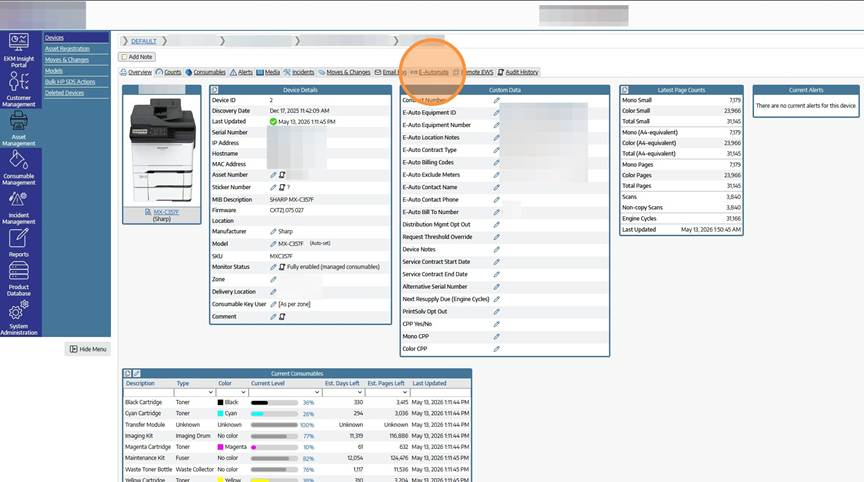Open the Incident Management sidebar icon

click(x=19, y=207)
